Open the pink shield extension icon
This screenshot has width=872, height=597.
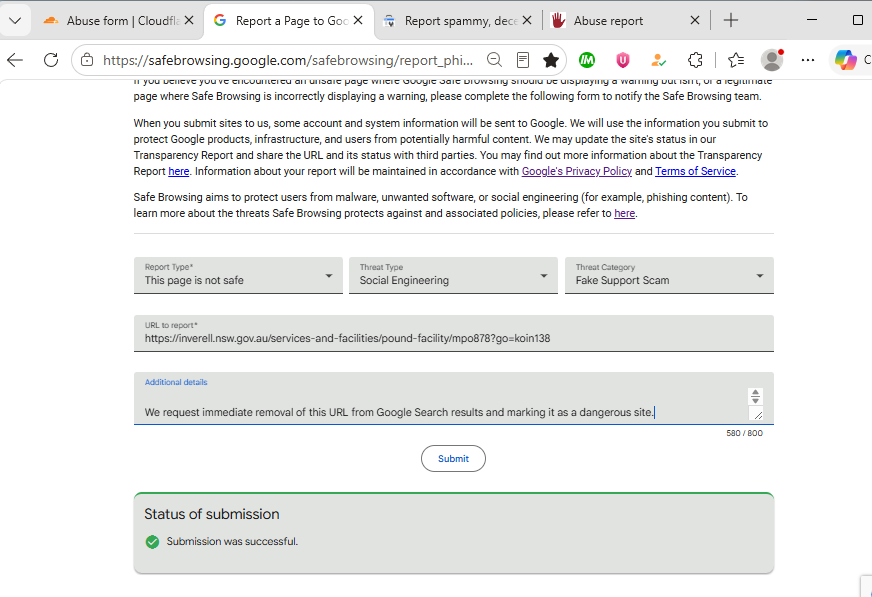click(623, 60)
